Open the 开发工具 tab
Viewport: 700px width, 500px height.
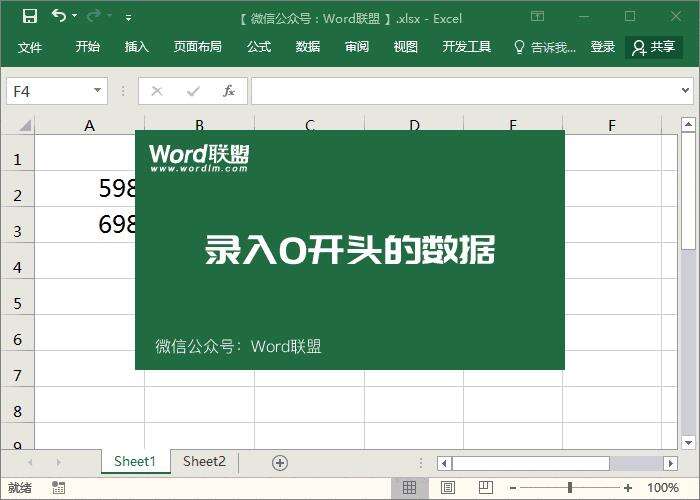(467, 46)
